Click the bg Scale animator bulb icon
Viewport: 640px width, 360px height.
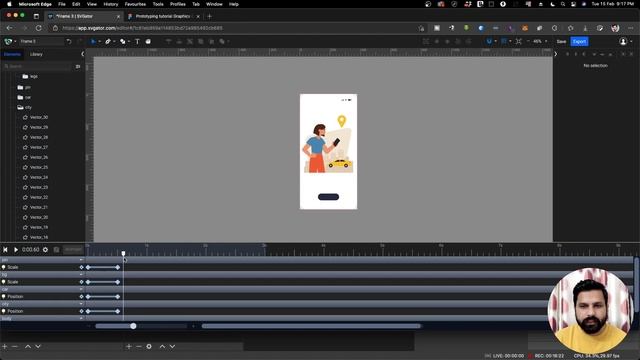[x=4, y=282]
